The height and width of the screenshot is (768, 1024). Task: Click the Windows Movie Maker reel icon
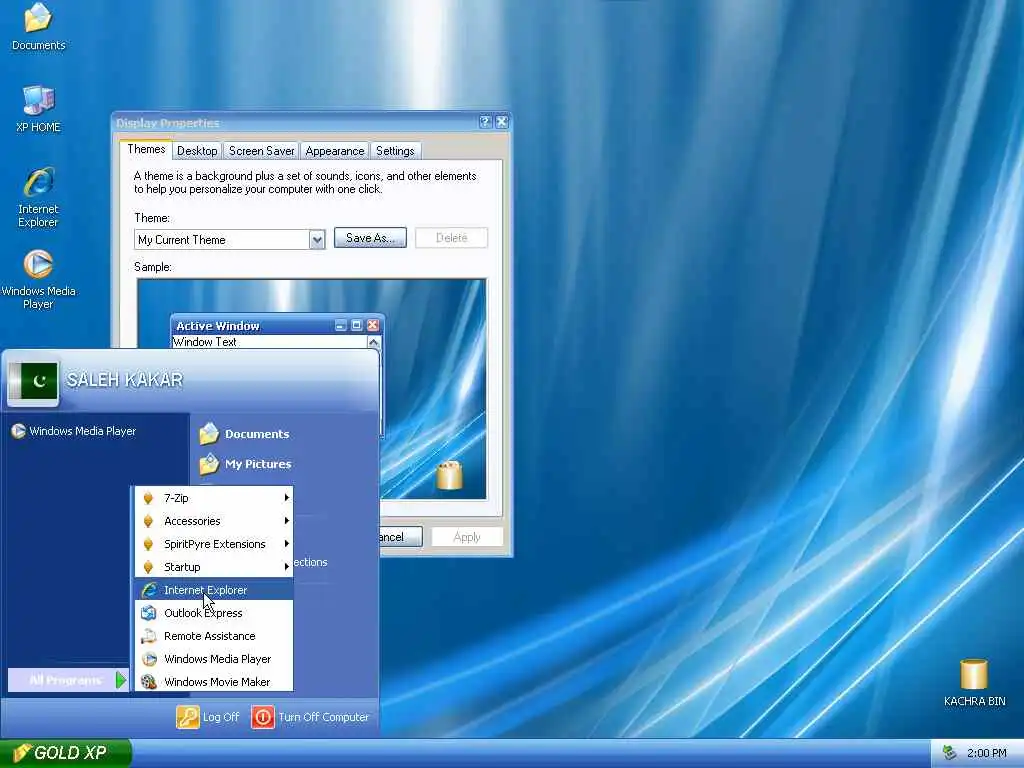pos(149,681)
